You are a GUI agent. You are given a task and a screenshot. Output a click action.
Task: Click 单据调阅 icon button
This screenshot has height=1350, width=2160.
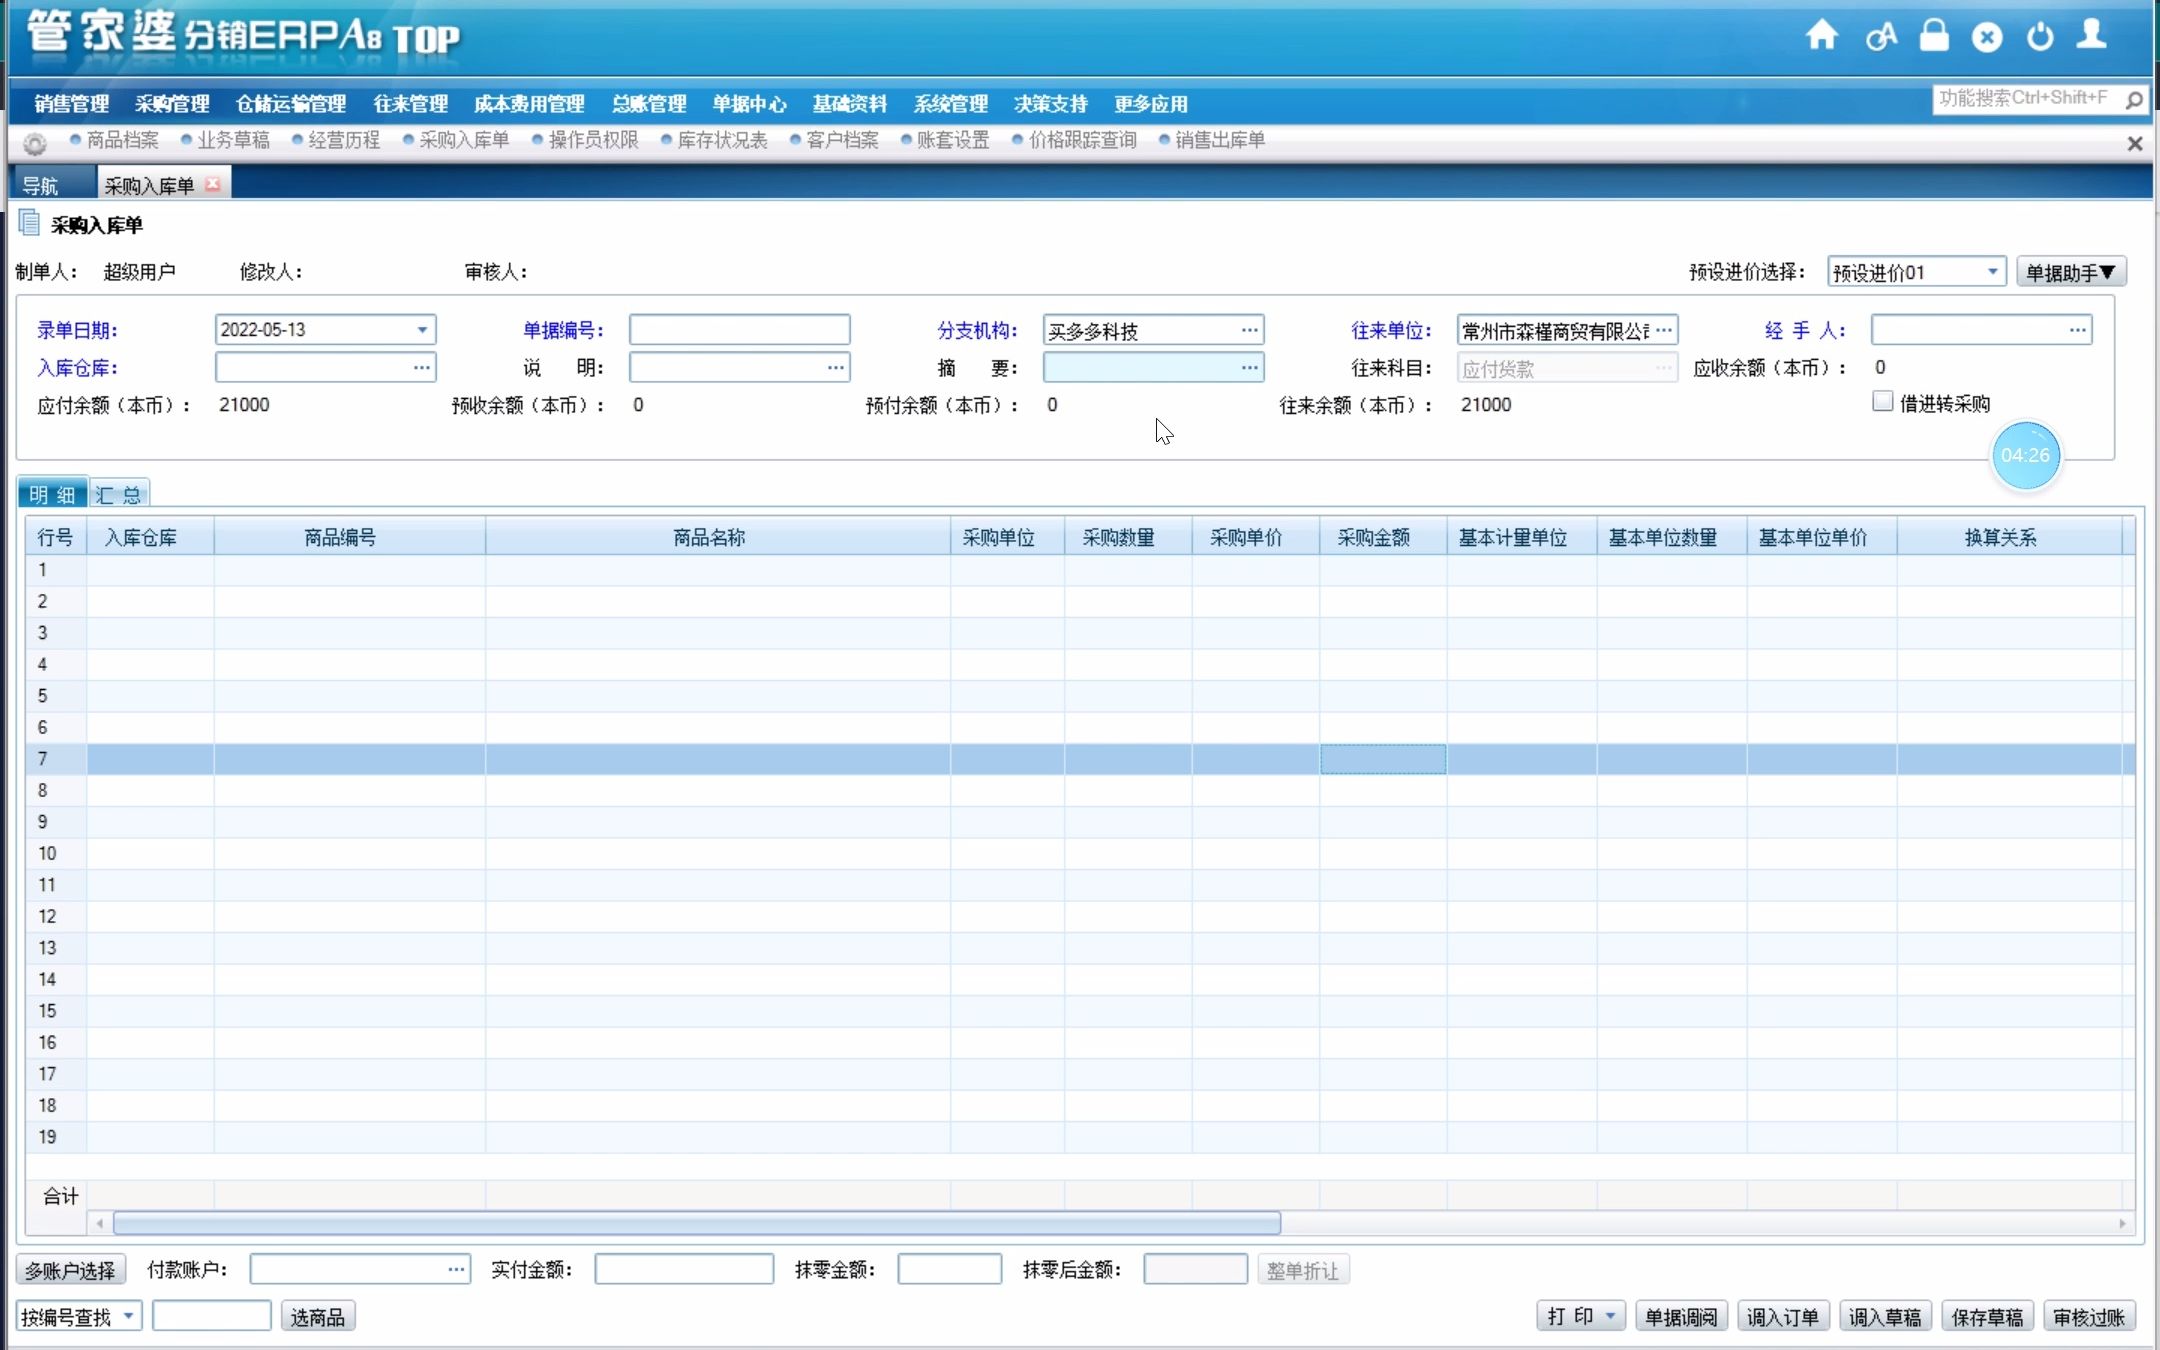pyautogui.click(x=1684, y=1317)
